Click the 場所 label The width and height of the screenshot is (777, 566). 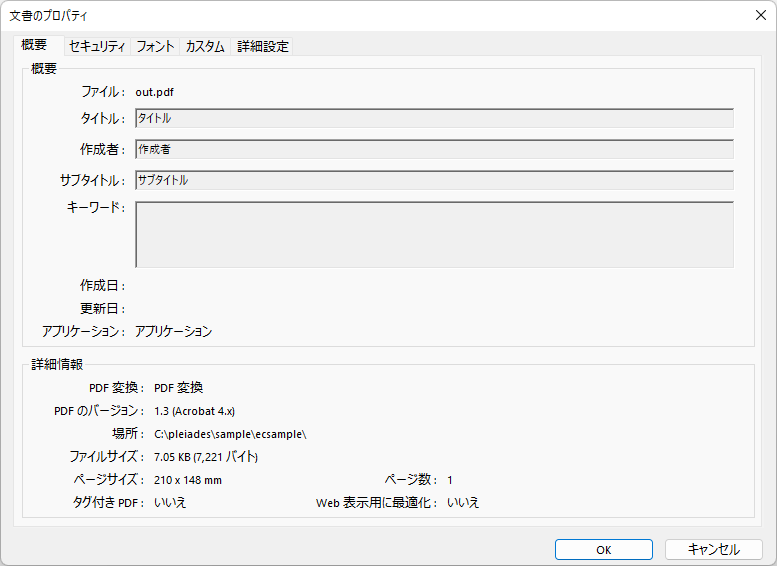(x=128, y=434)
